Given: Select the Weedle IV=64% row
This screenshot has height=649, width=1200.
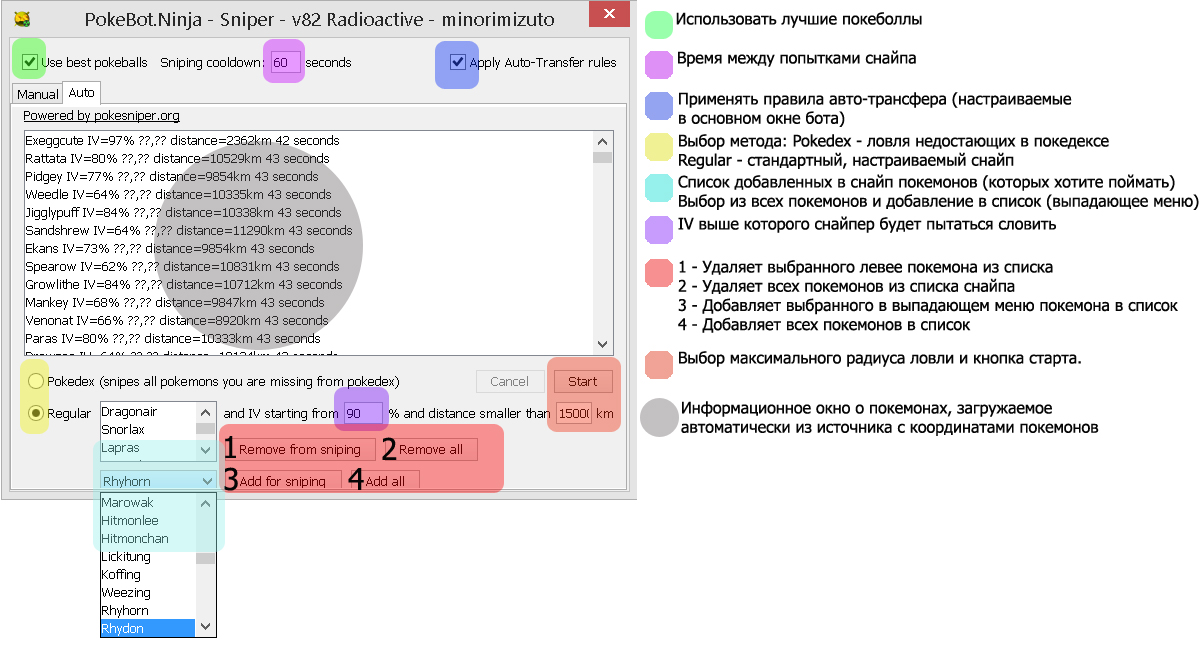Looking at the screenshot, I should (308, 195).
